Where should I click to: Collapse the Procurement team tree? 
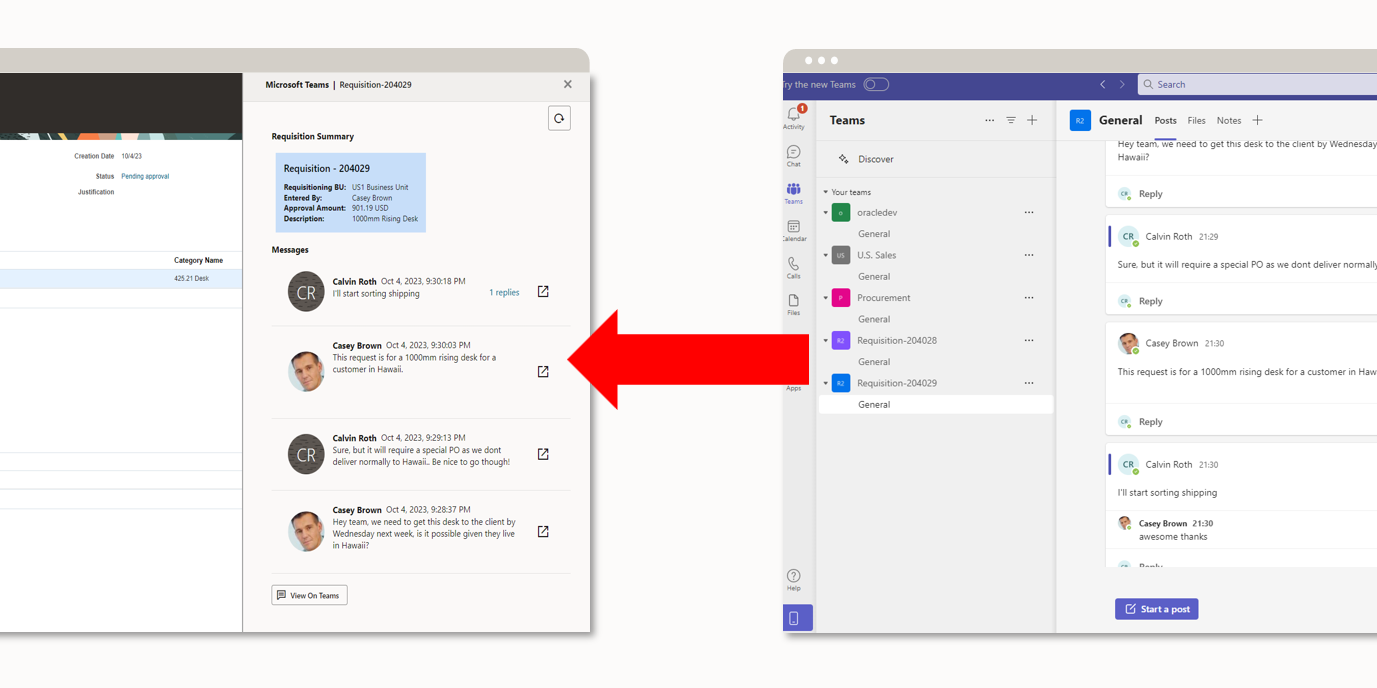(x=826, y=298)
